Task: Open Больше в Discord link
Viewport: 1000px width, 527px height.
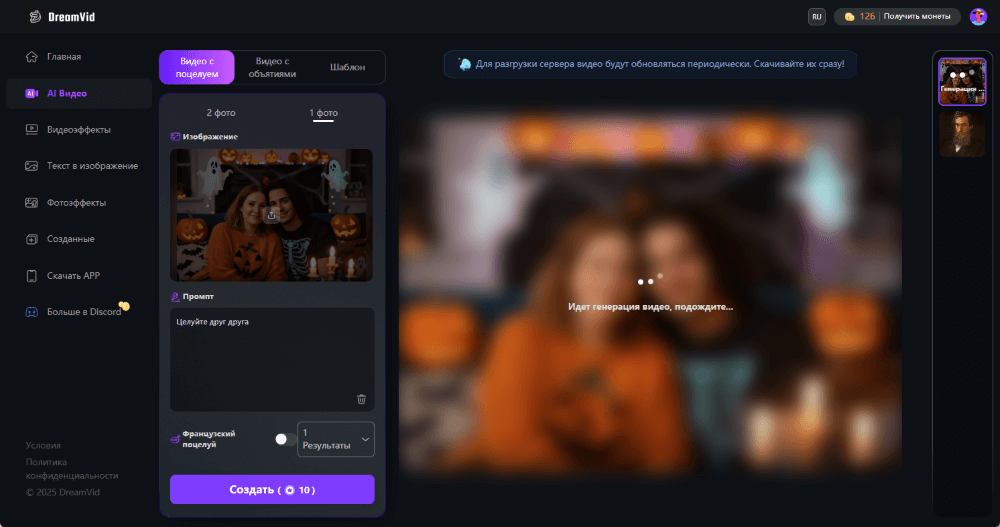Action: point(84,312)
